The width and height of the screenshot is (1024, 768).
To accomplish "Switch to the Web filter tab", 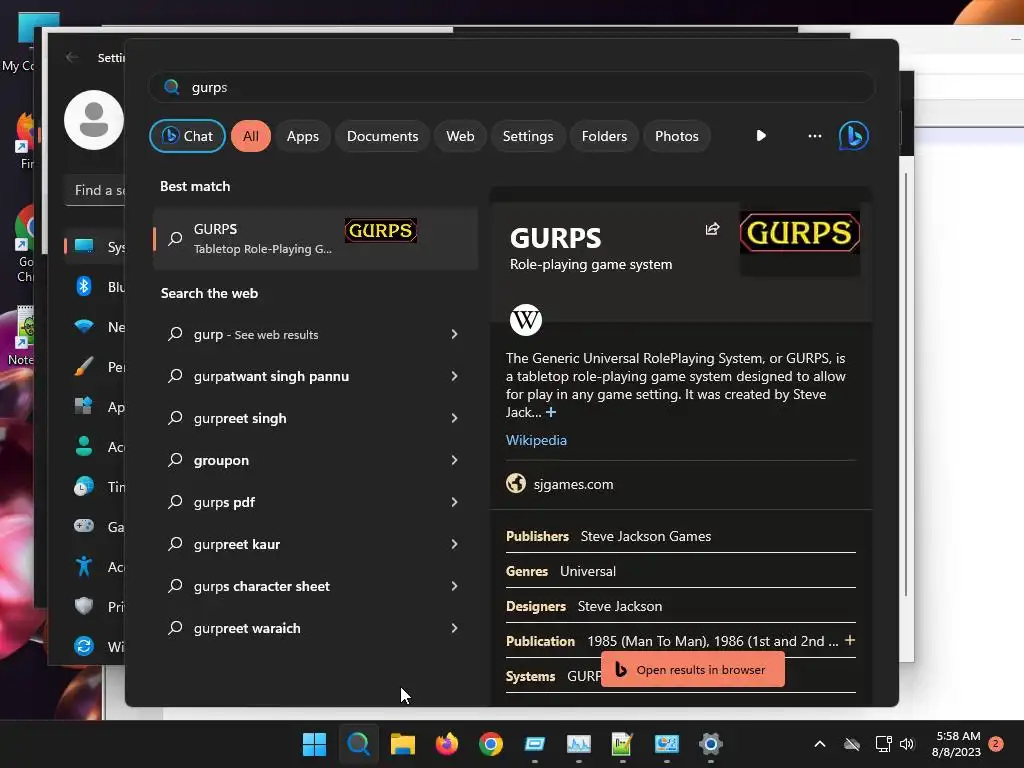I will (460, 136).
